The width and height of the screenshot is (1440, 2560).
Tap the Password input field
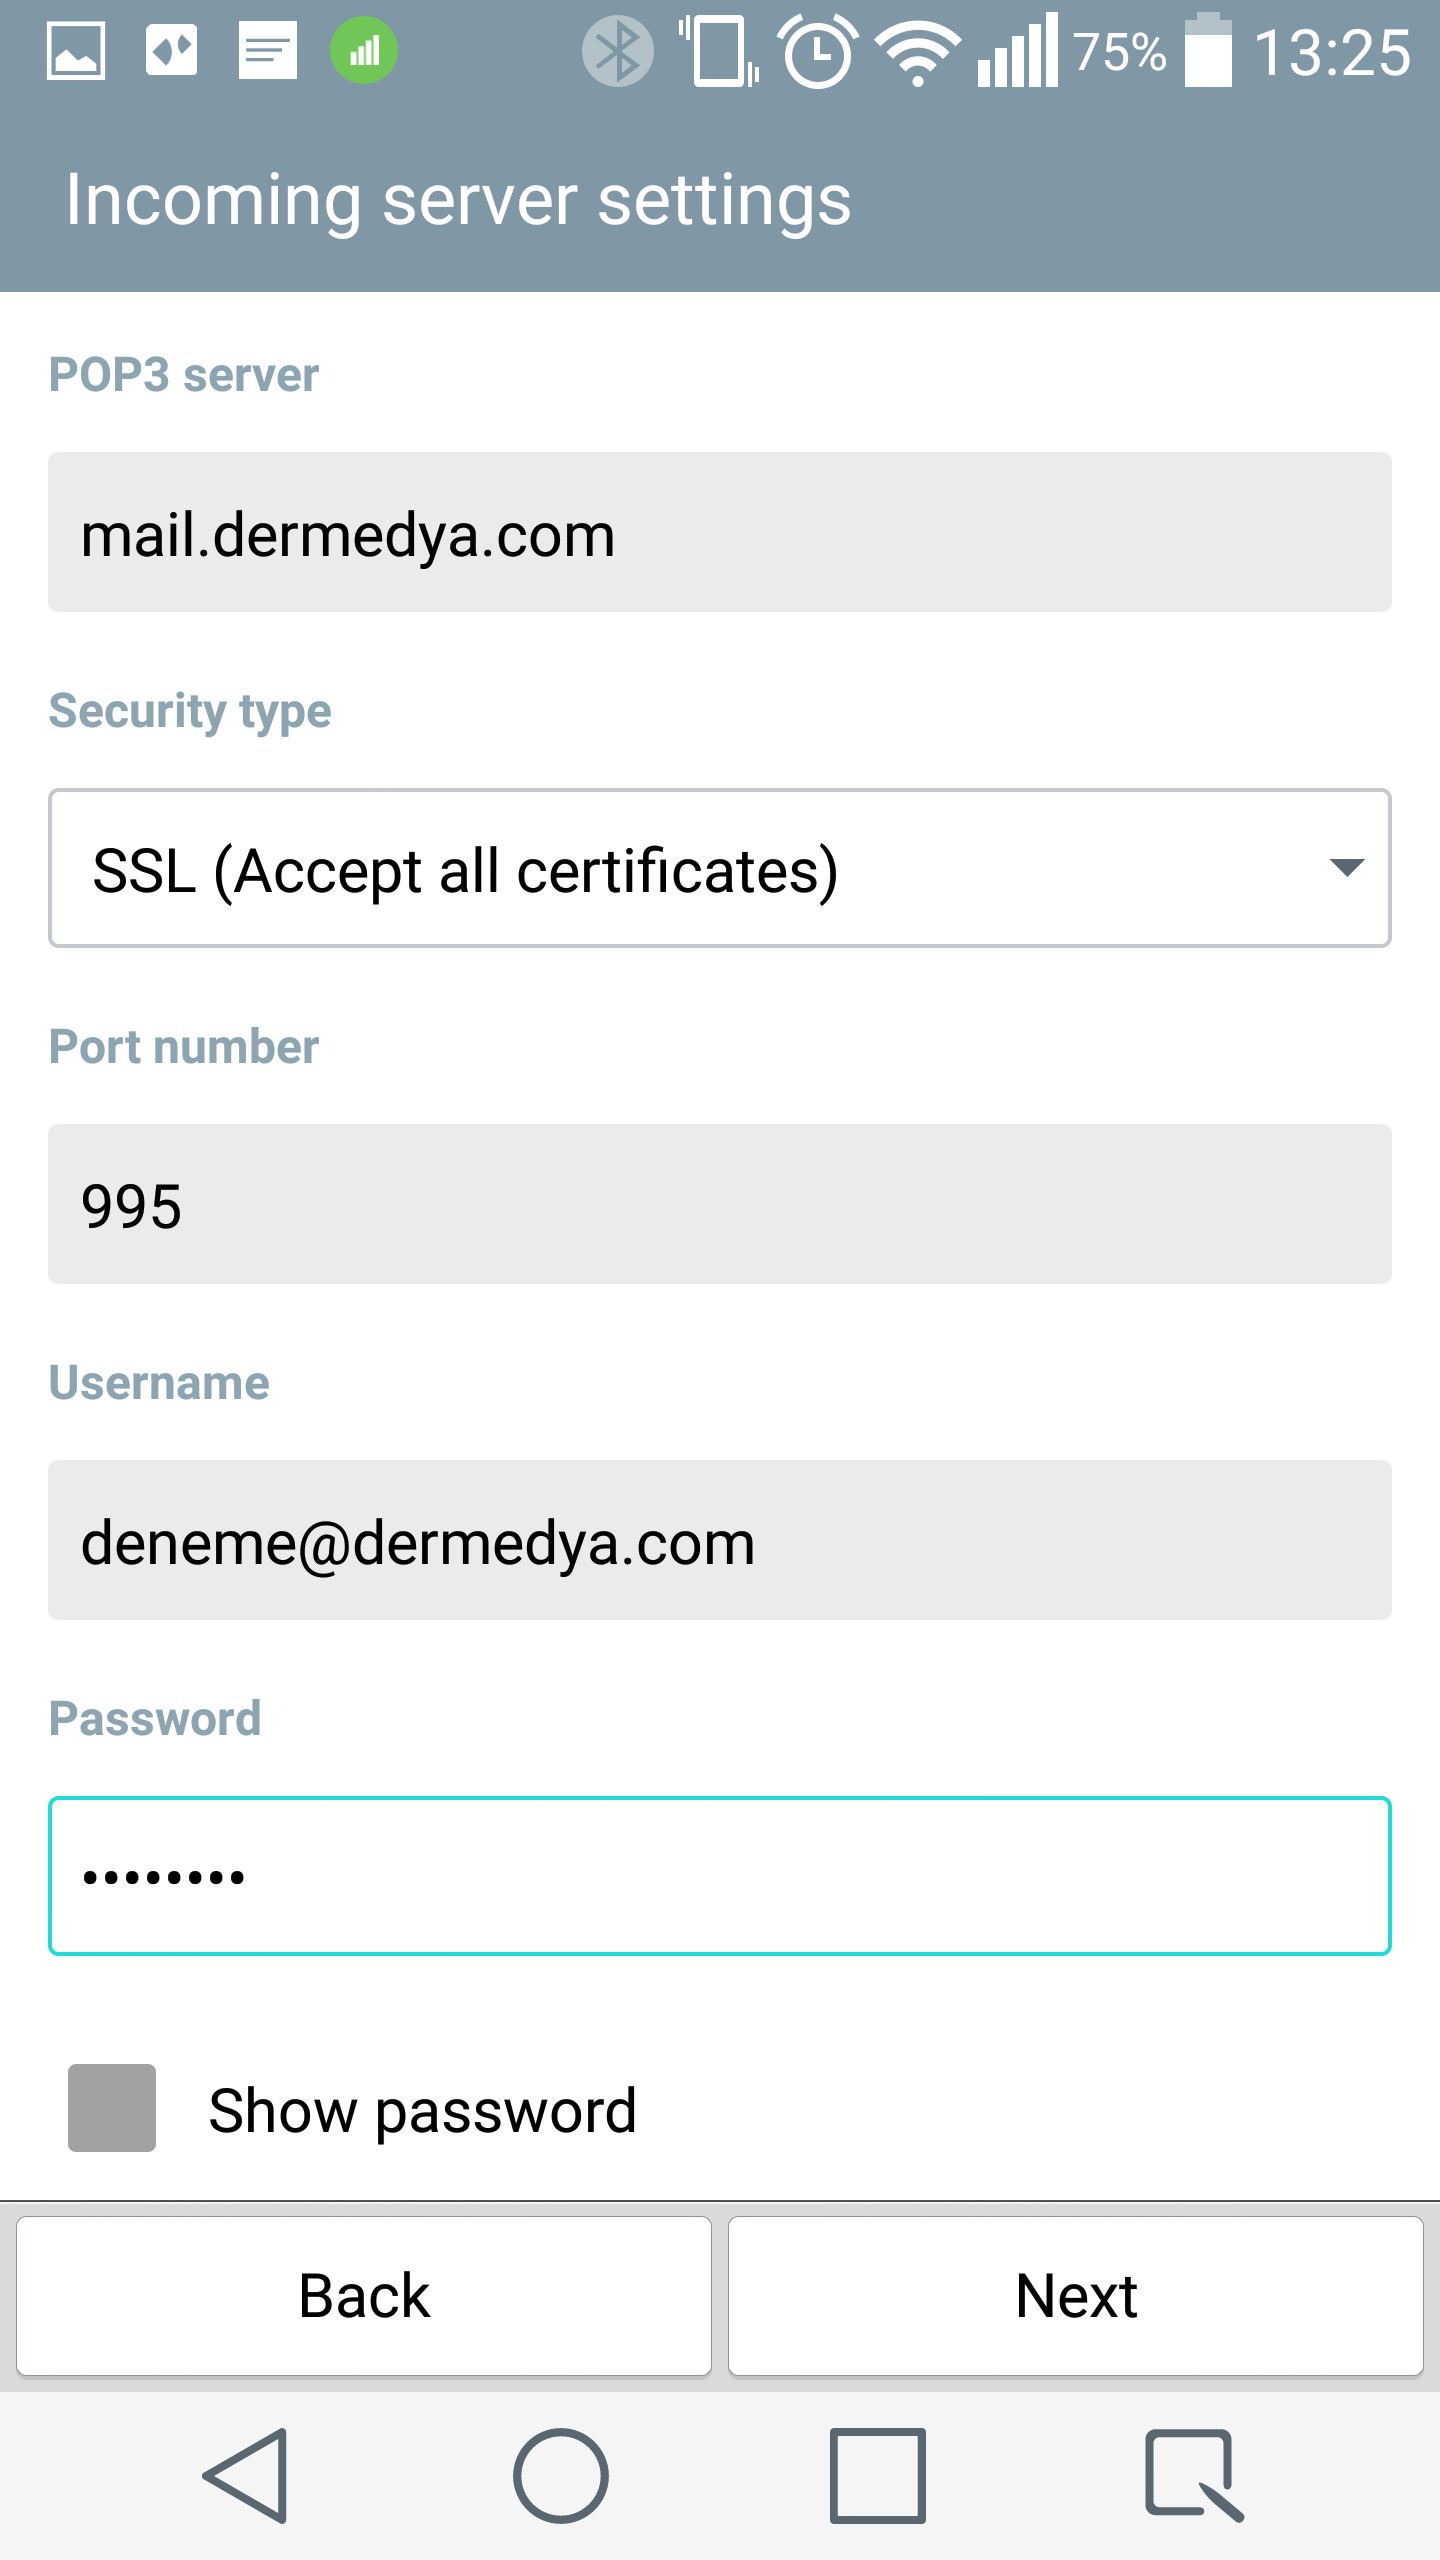(x=720, y=1876)
